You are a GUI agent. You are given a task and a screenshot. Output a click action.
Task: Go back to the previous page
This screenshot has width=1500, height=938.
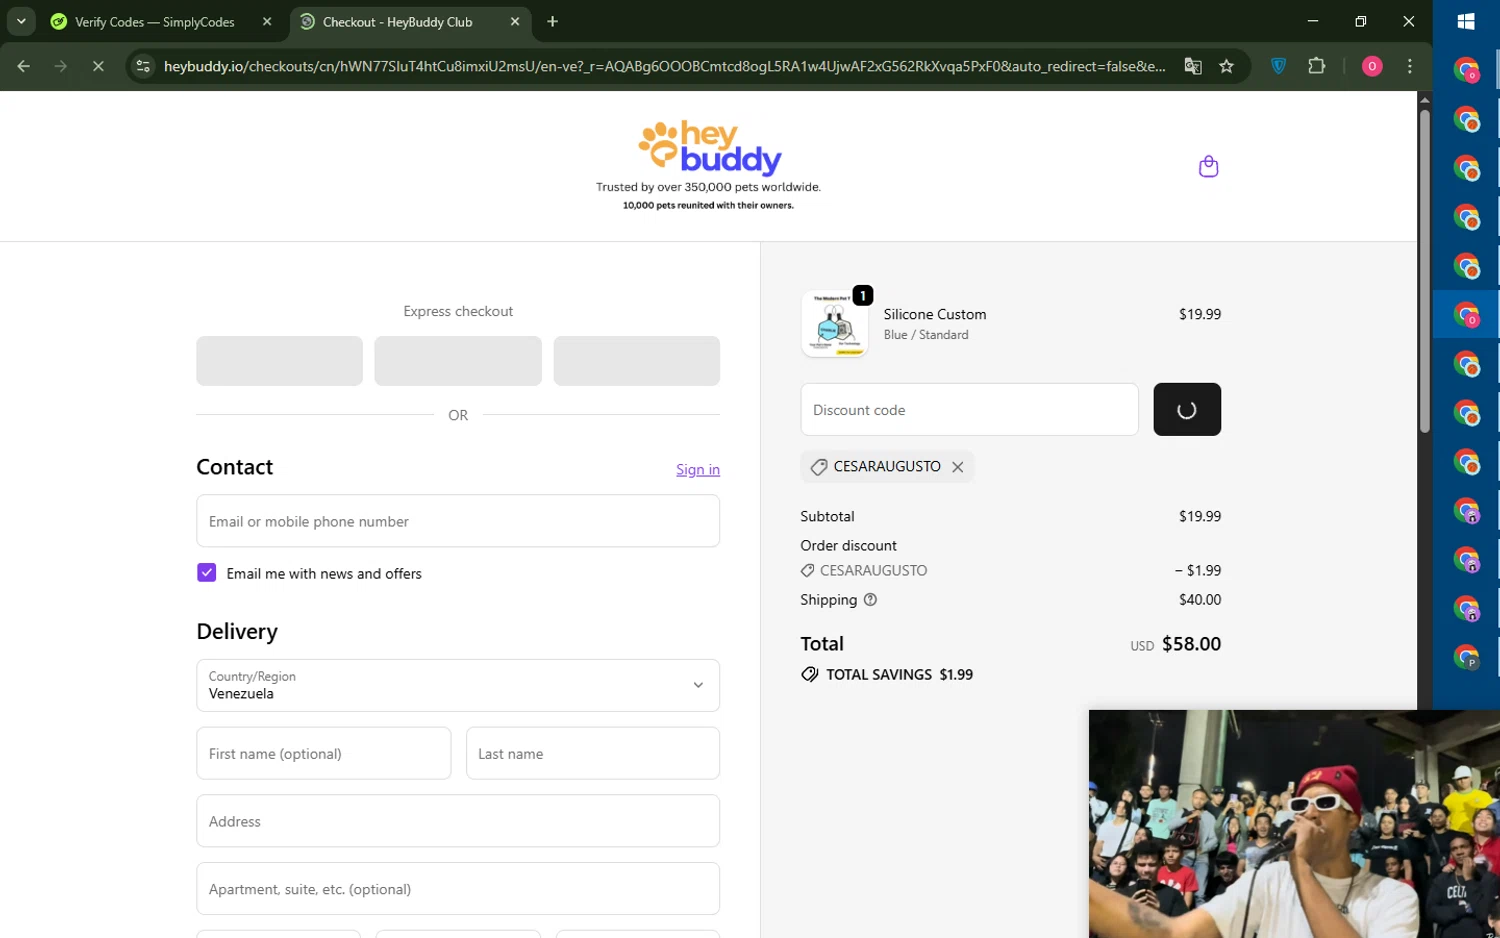[x=24, y=66]
